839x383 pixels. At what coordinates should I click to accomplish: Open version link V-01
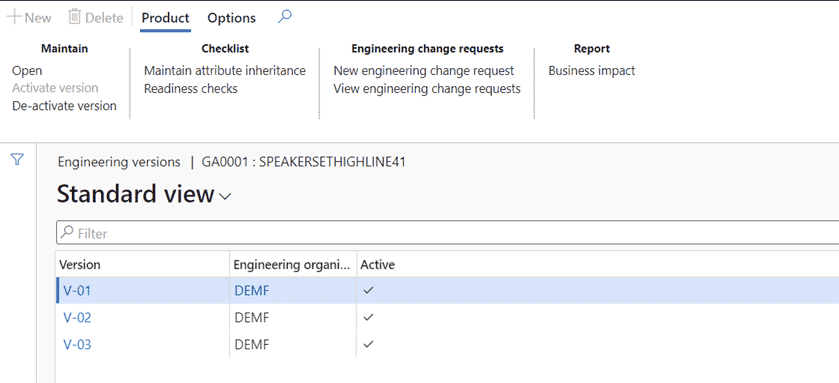[x=77, y=290]
